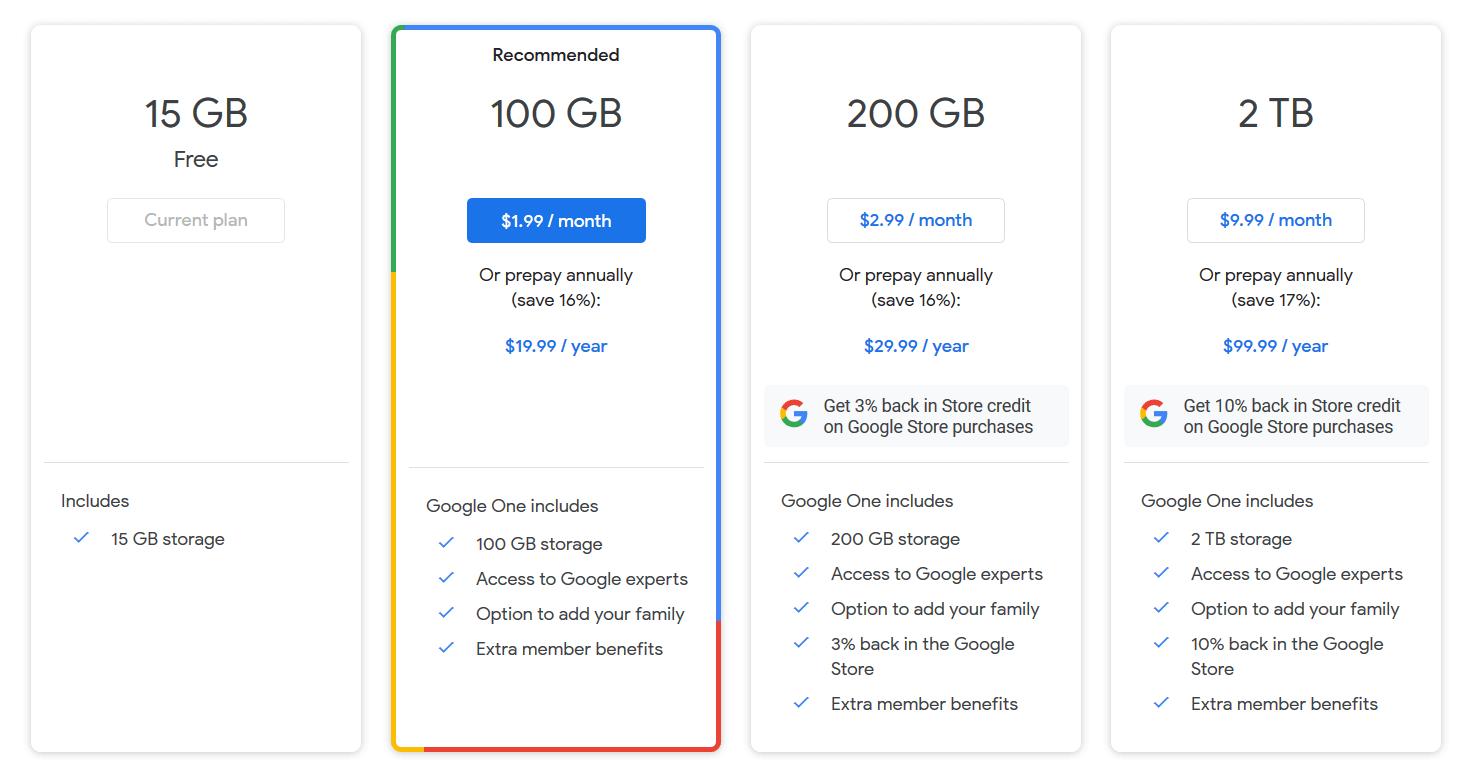The image size is (1460, 766).
Task: Click the Current plan button
Action: coord(195,220)
